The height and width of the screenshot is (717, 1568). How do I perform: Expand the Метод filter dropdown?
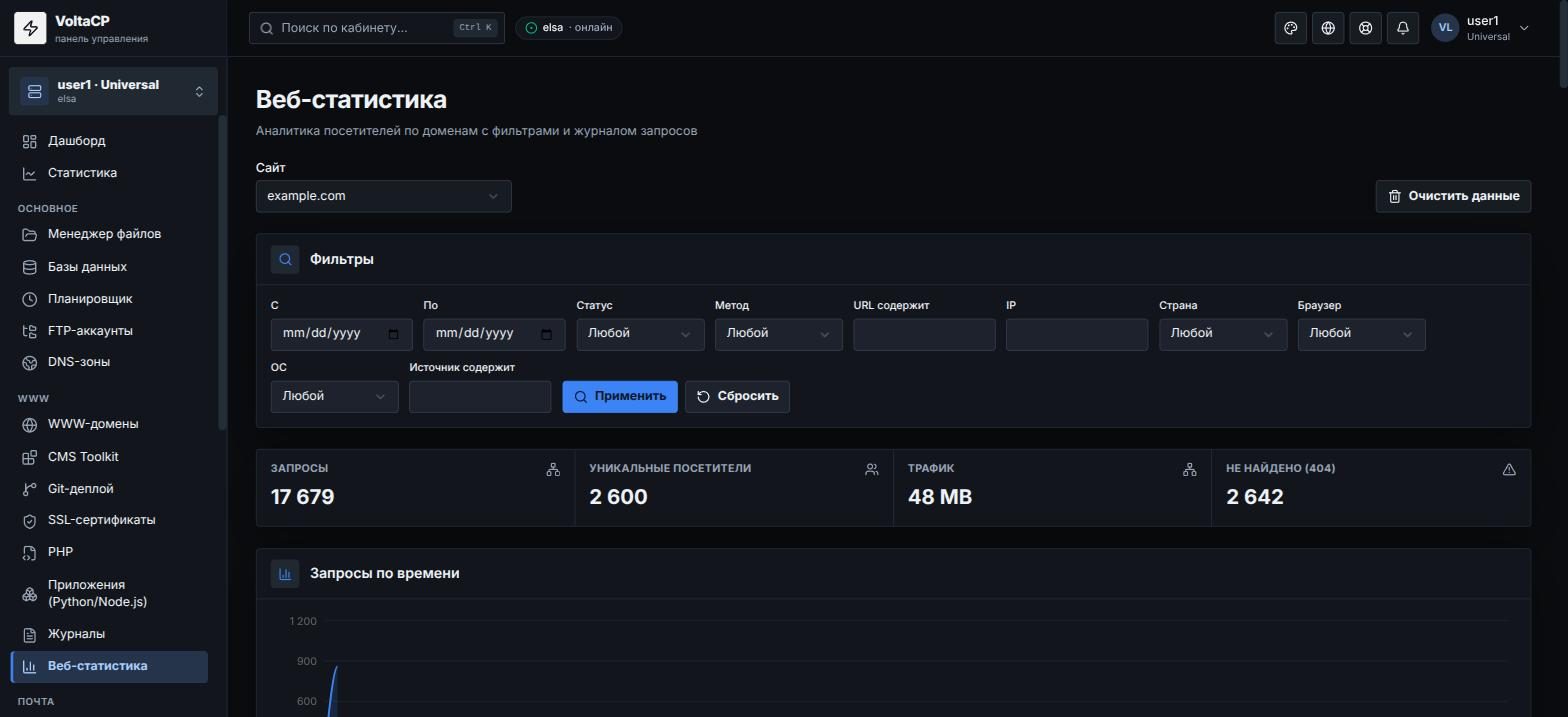[x=779, y=334]
